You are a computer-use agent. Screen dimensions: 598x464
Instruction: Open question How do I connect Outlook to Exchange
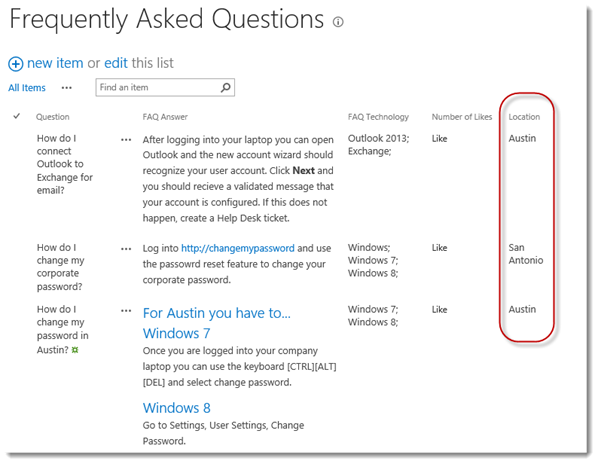(x=65, y=164)
